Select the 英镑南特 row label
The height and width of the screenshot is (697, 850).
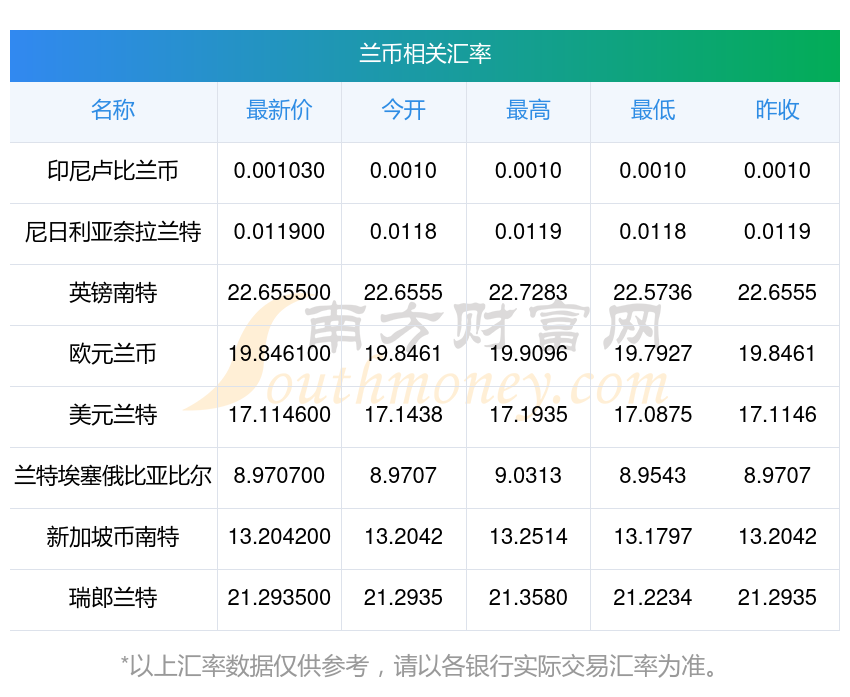click(113, 293)
